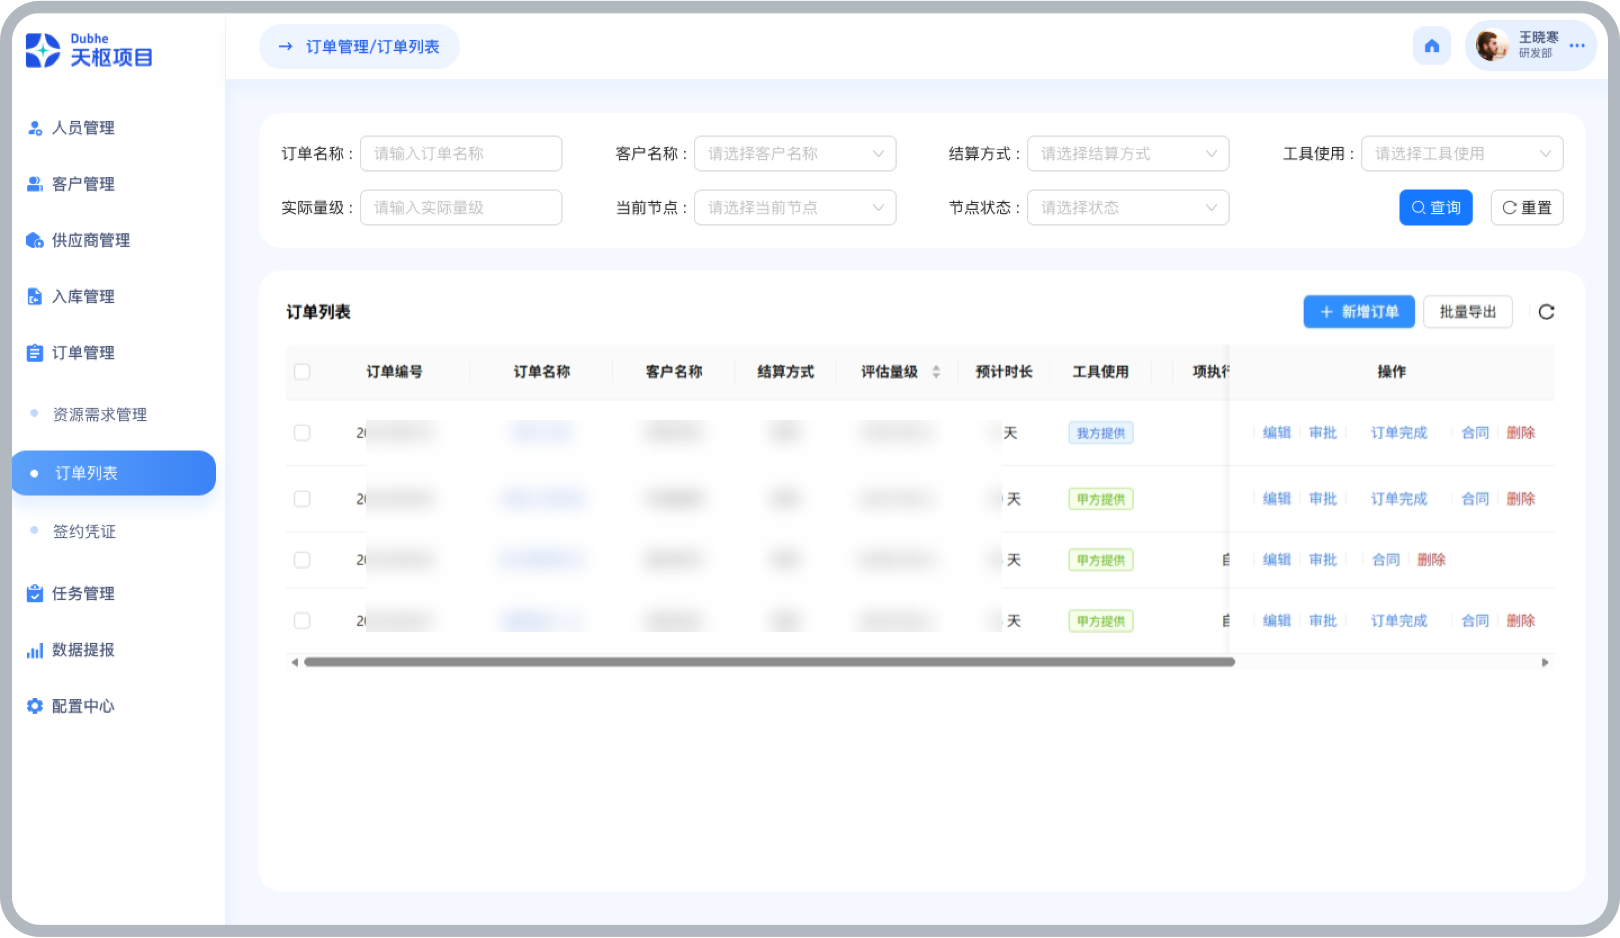Open the 节点状态 dropdown
Screen dimensions: 1620x938
click(1128, 208)
